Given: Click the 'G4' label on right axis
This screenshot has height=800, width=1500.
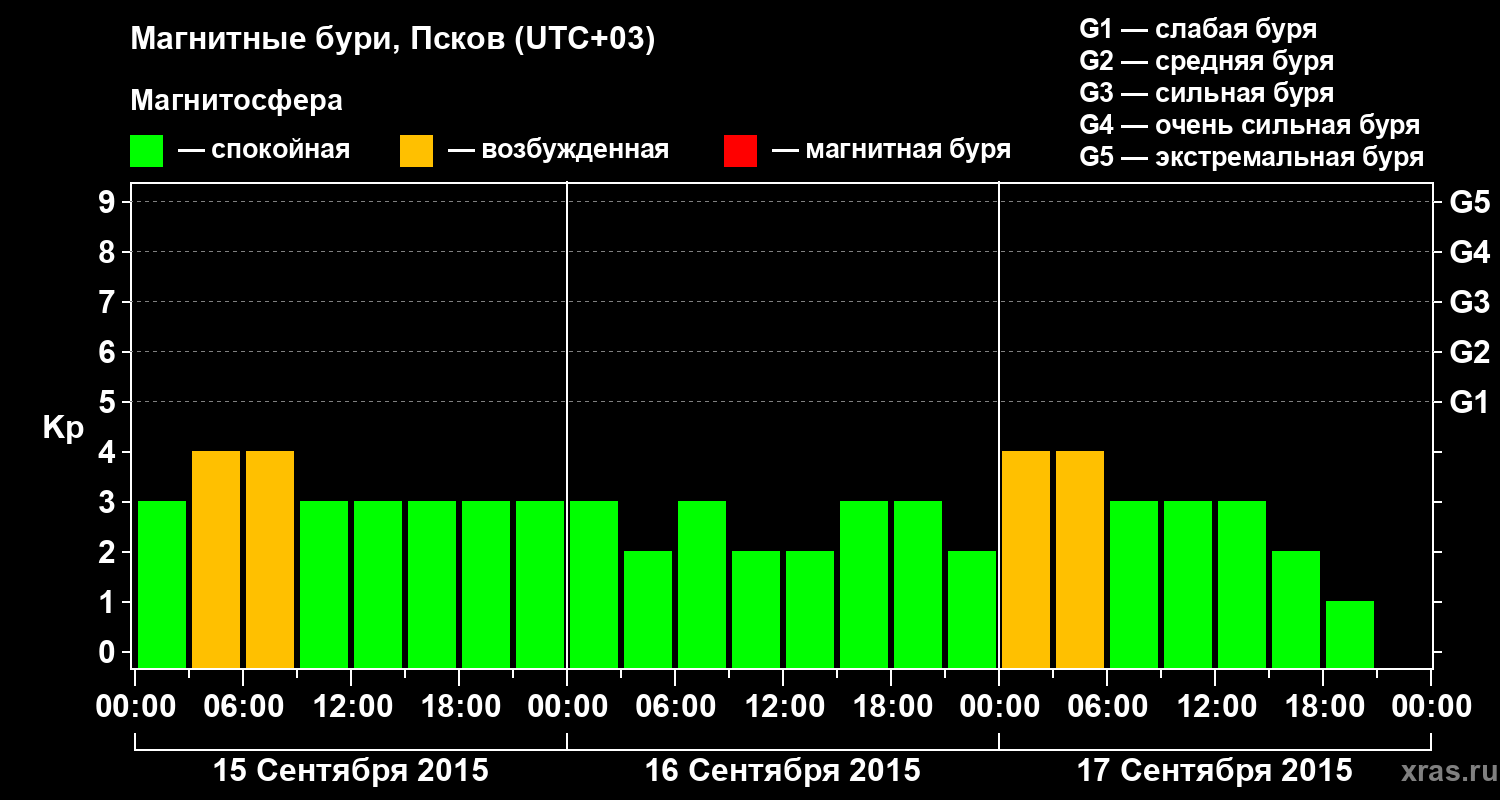Looking at the screenshot, I should [1469, 253].
